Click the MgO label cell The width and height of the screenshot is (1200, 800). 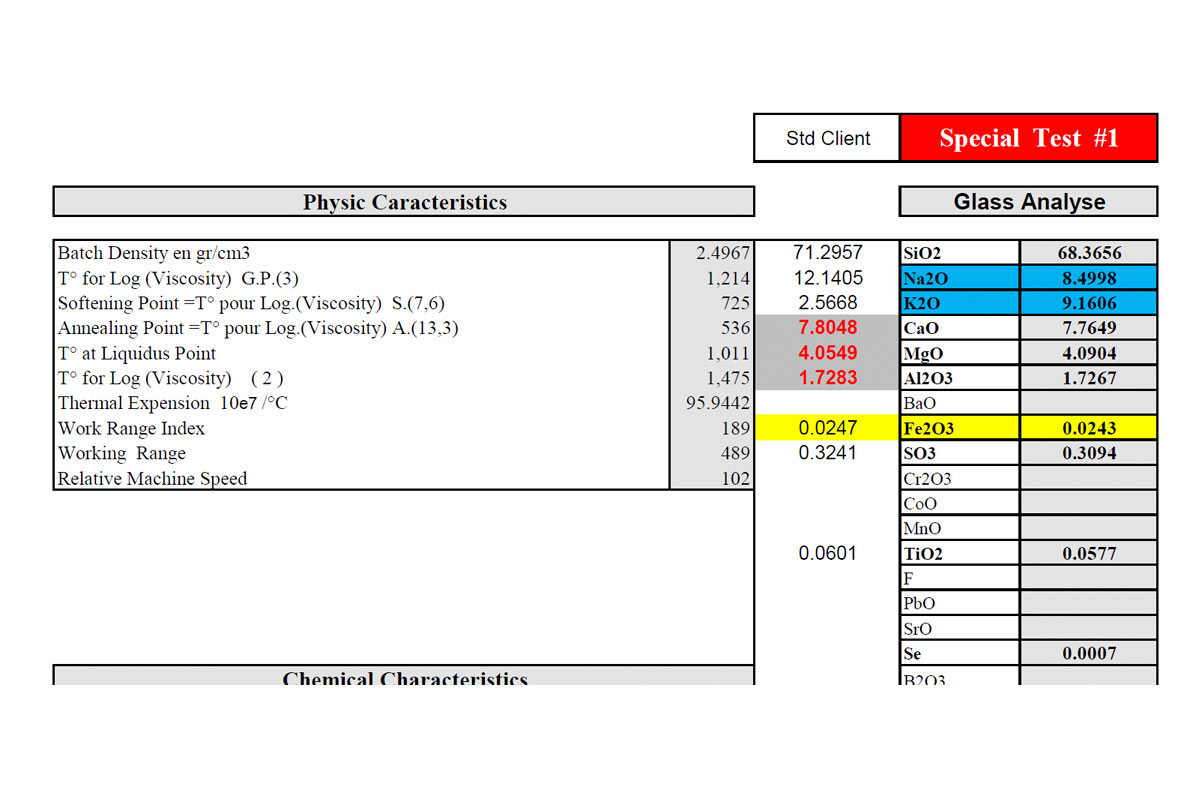click(x=960, y=353)
